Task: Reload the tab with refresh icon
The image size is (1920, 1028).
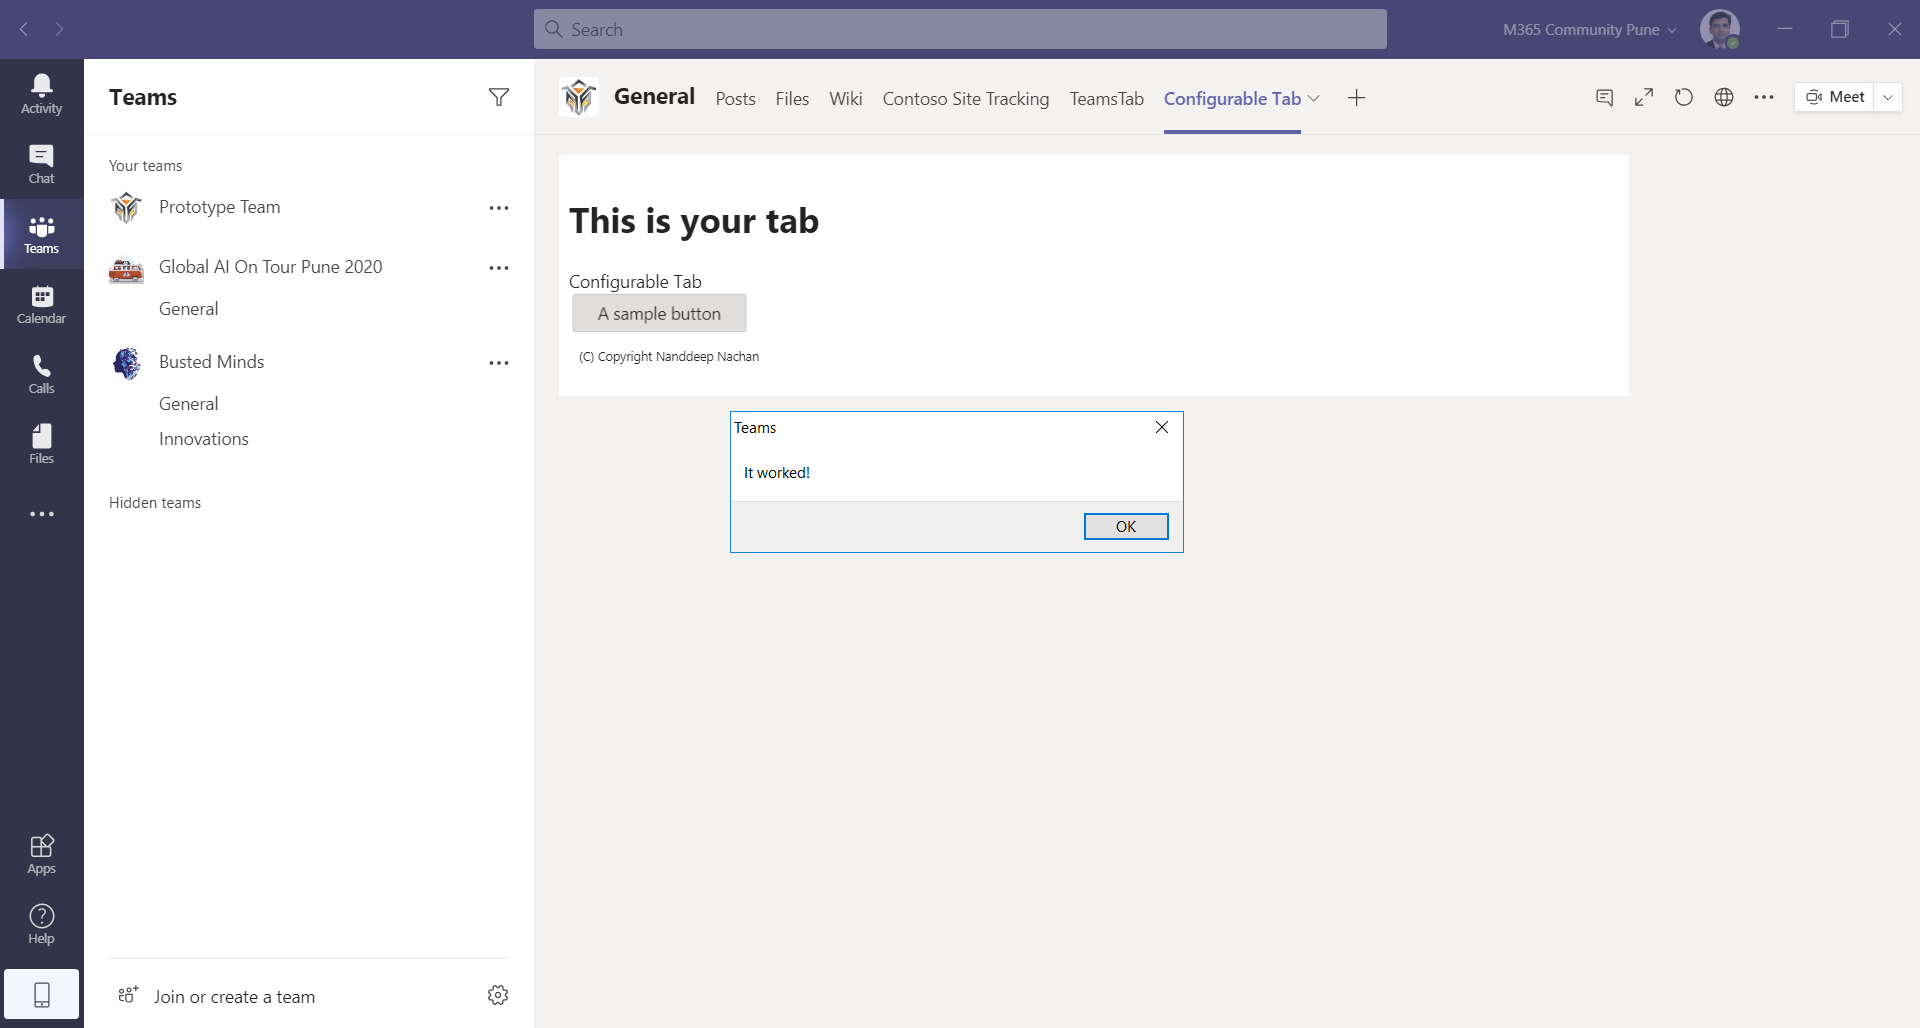Action: (1684, 97)
